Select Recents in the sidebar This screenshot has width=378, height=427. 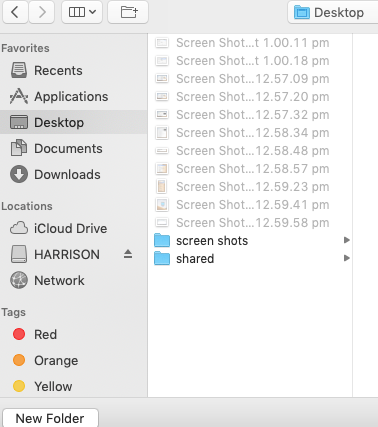(x=73, y=71)
